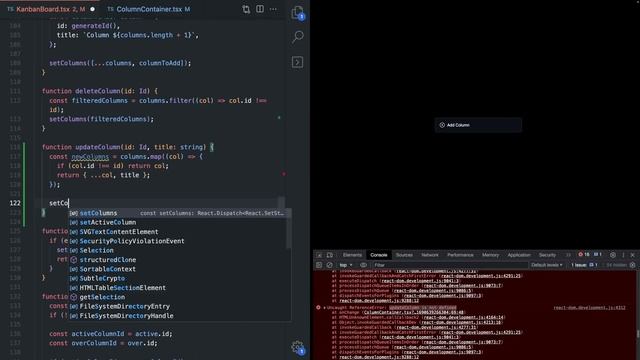The image size is (640, 360).
Task: Open the DevTools Elements tab
Action: 352,255
